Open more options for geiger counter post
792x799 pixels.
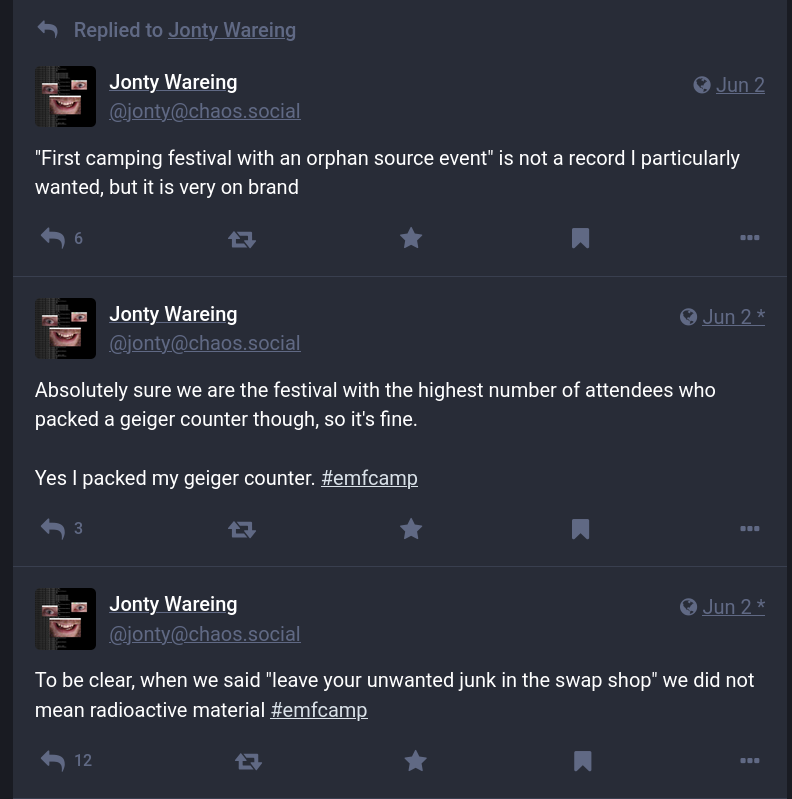click(x=749, y=528)
